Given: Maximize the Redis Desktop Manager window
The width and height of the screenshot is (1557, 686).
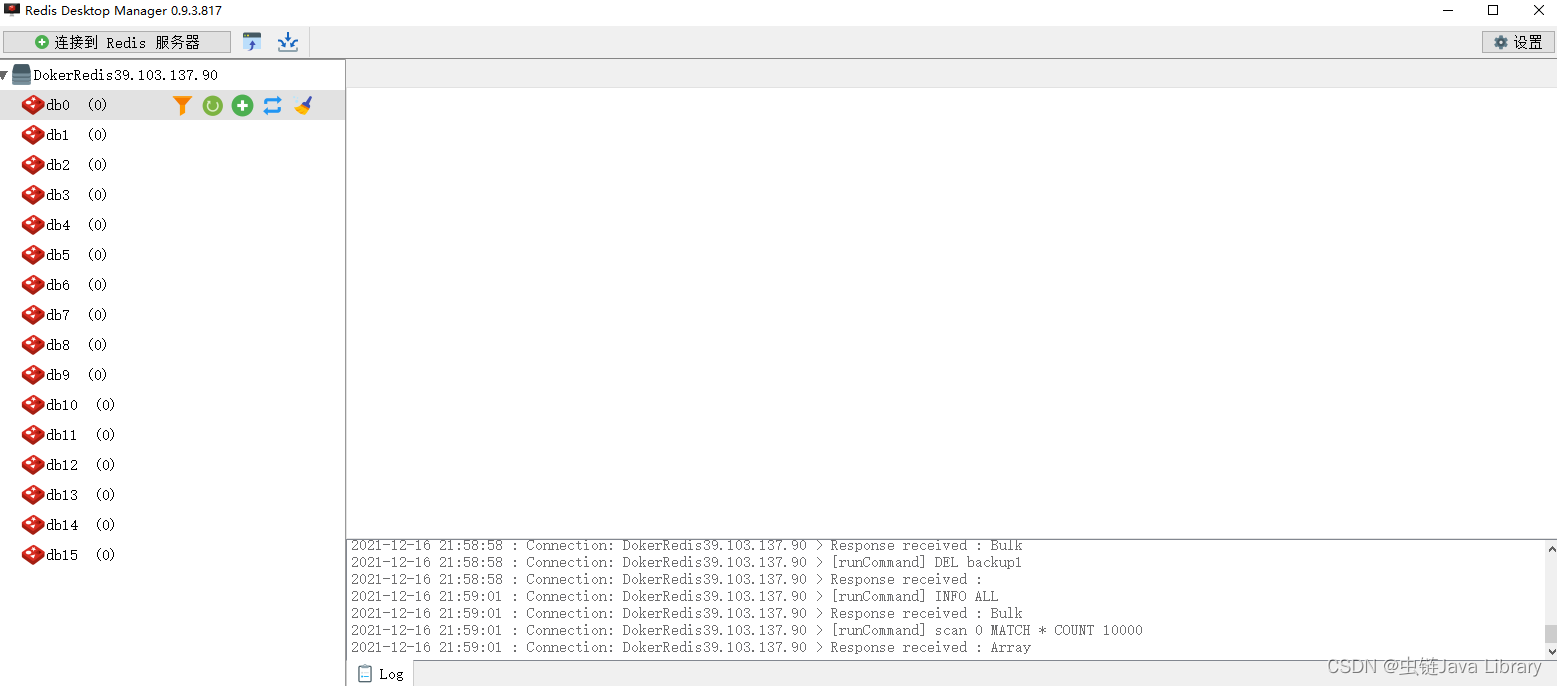Looking at the screenshot, I should click(1493, 10).
